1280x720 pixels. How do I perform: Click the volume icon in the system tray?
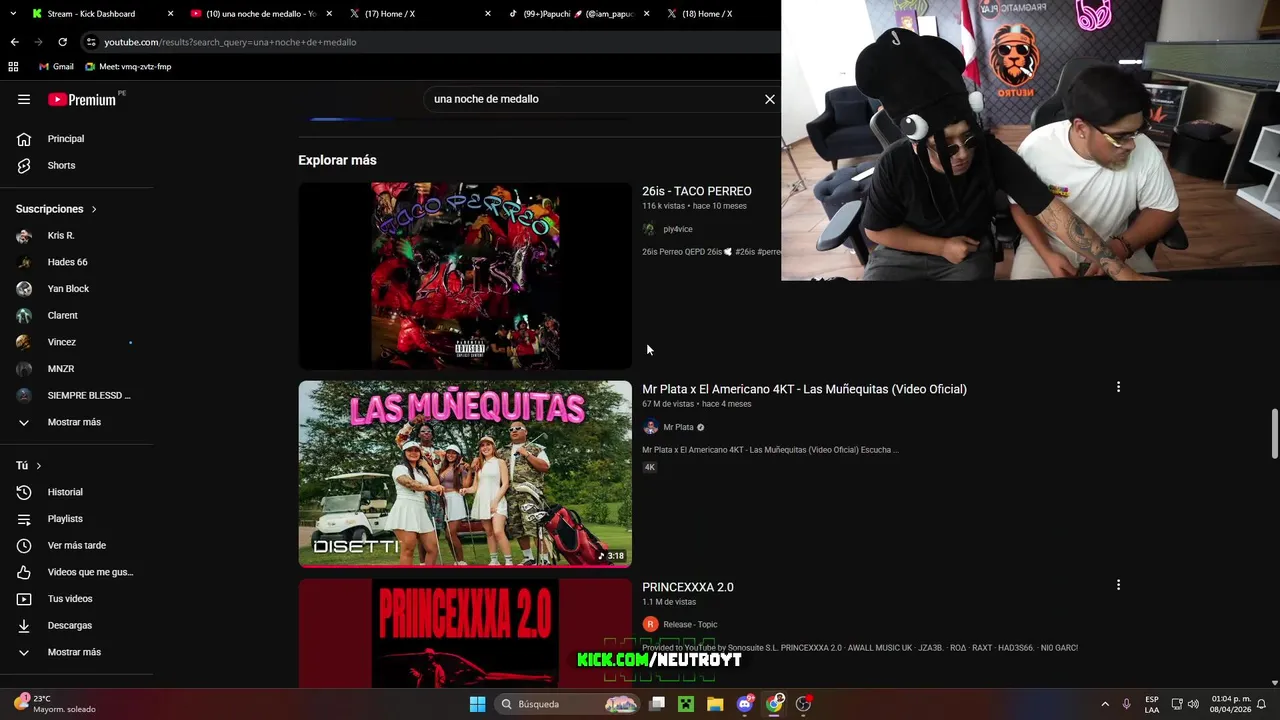coord(1193,704)
